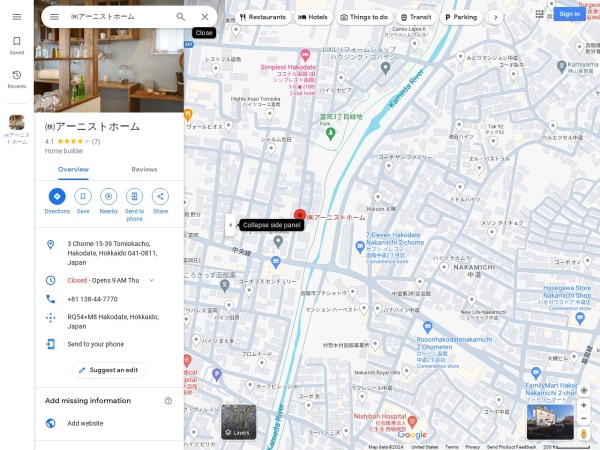
Task: Open help icon beside Add missing information
Action: [x=168, y=401]
